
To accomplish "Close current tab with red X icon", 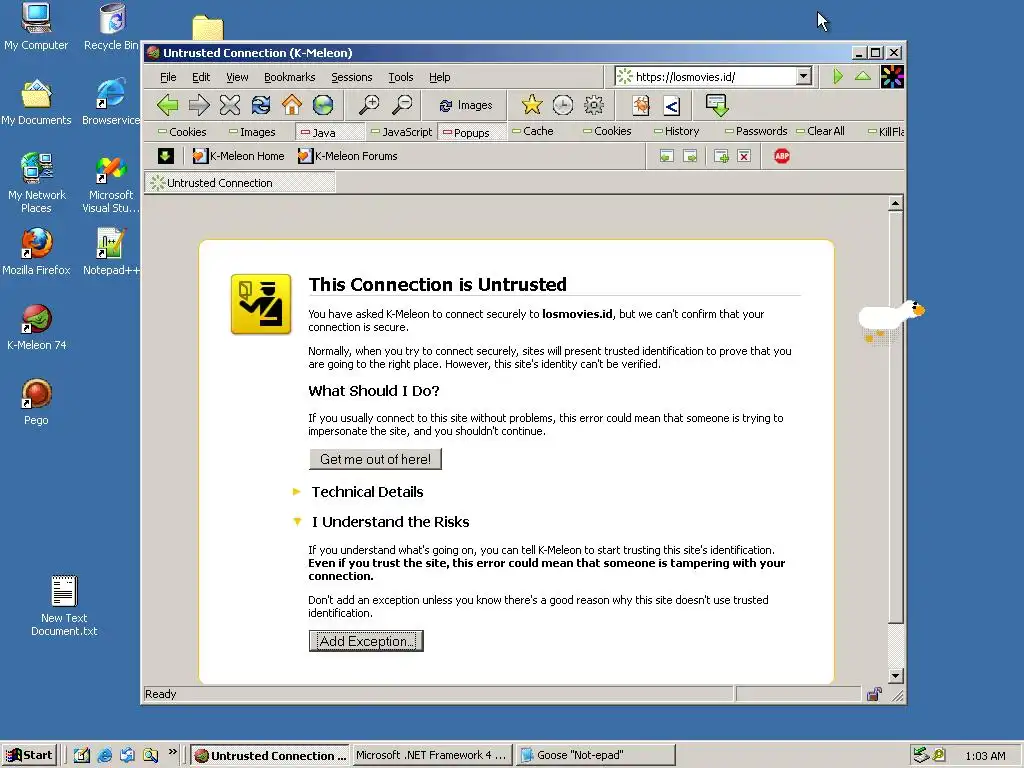I will coord(744,156).
